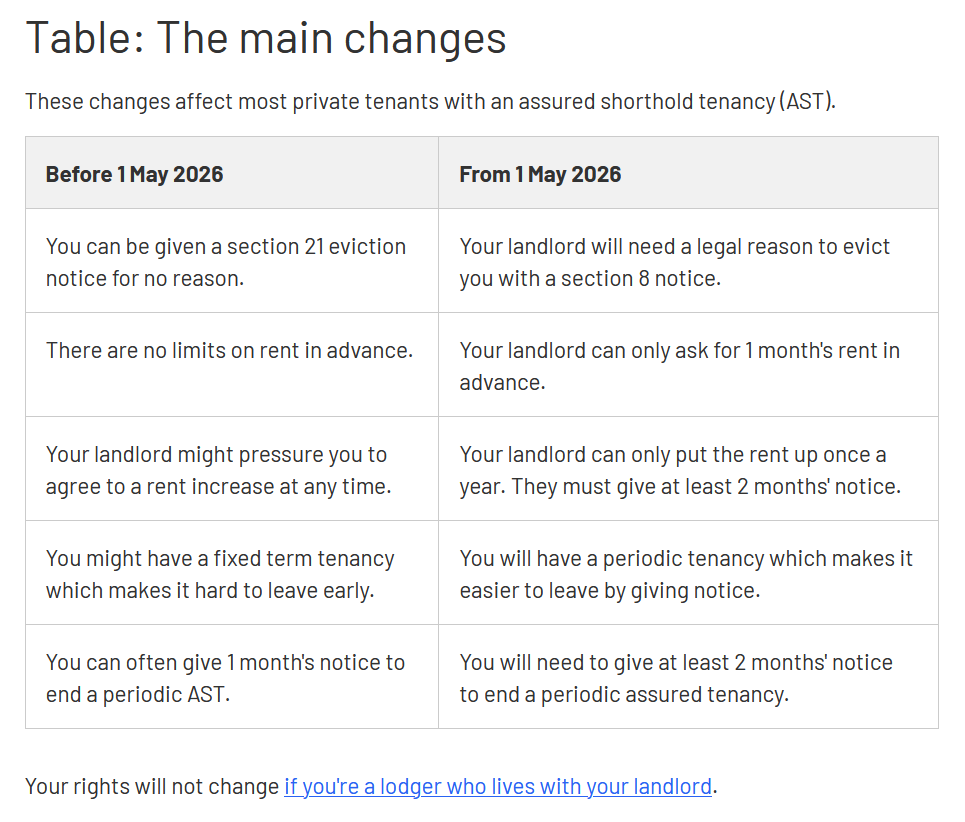
Task: Select the section 8 notice legal reason cell
Action: 674,262
